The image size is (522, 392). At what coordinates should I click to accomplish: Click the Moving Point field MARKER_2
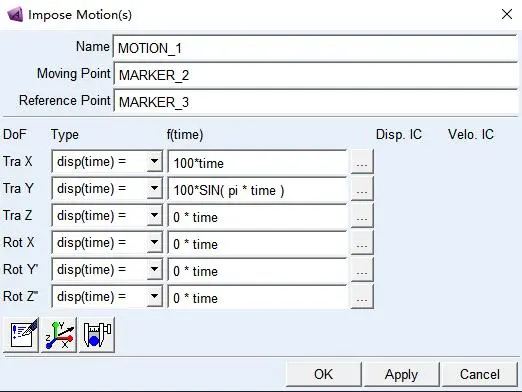[x=315, y=75]
